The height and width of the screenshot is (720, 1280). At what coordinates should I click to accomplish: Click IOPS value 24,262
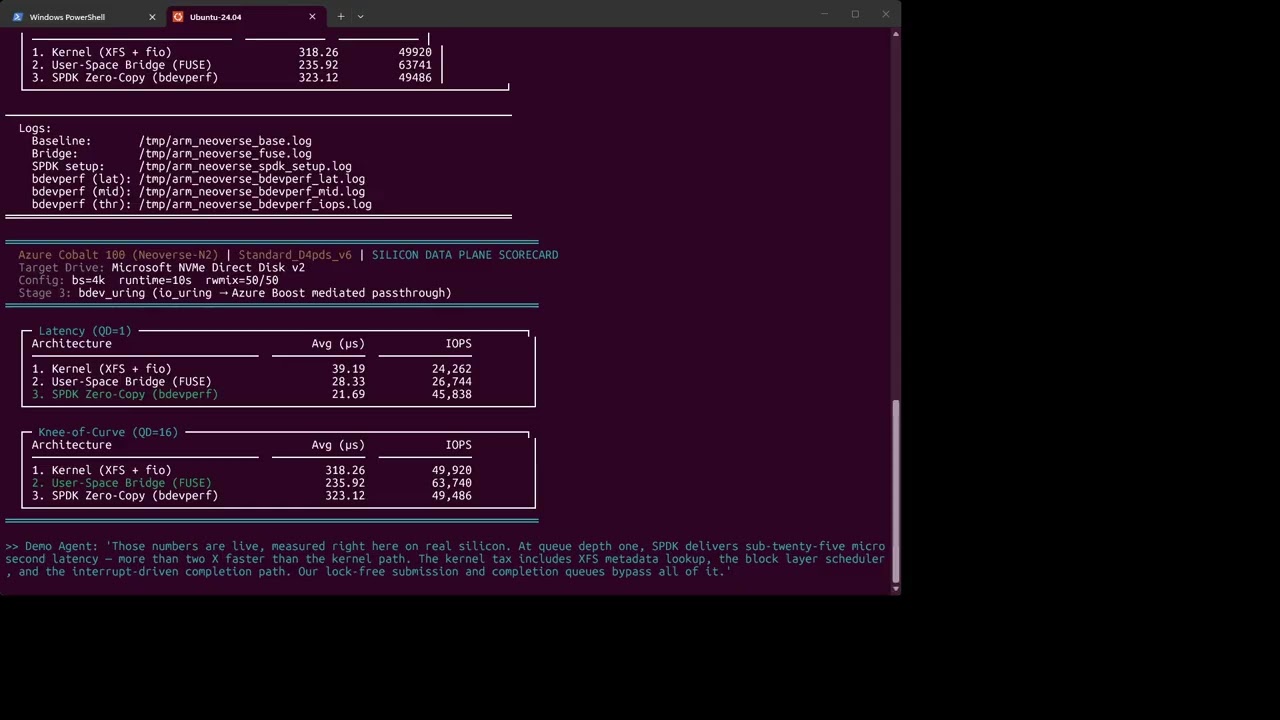click(x=452, y=369)
